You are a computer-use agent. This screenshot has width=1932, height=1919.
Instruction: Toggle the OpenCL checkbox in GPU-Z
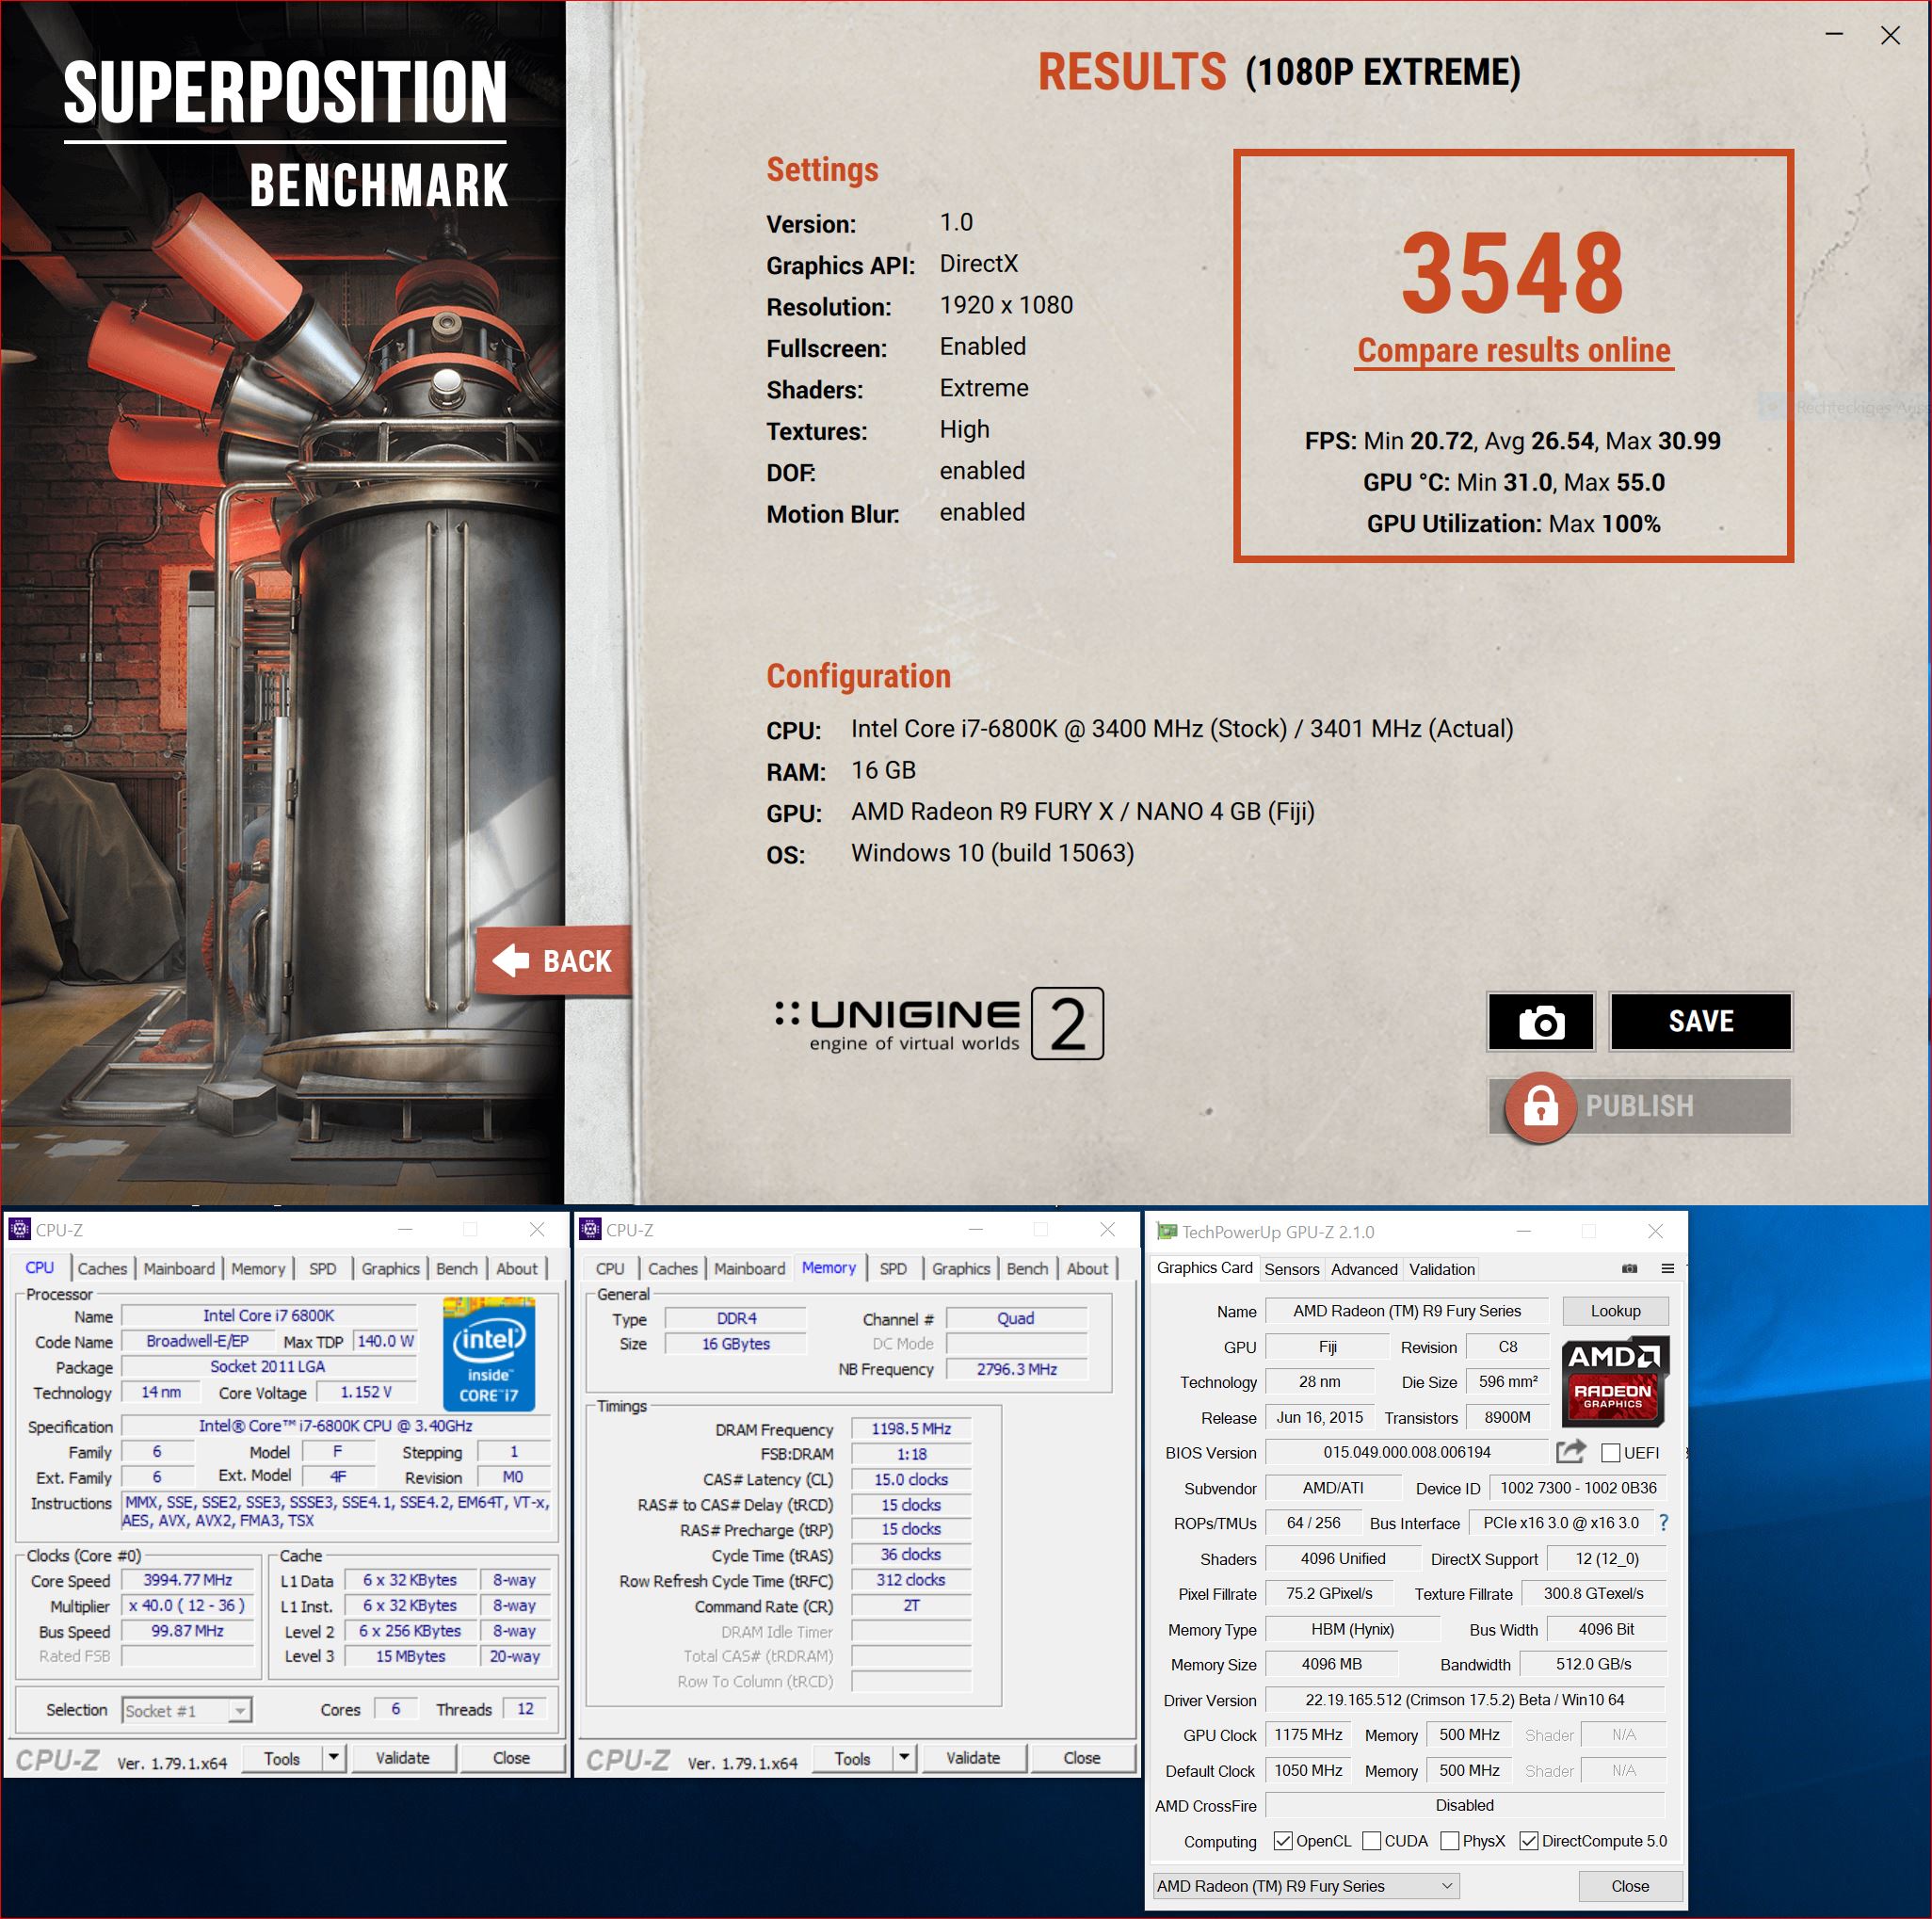point(1282,1840)
